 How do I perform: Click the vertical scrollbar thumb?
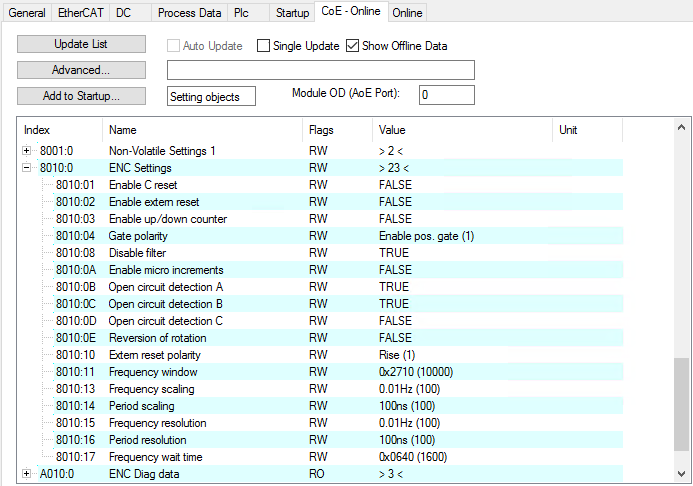click(x=681, y=404)
